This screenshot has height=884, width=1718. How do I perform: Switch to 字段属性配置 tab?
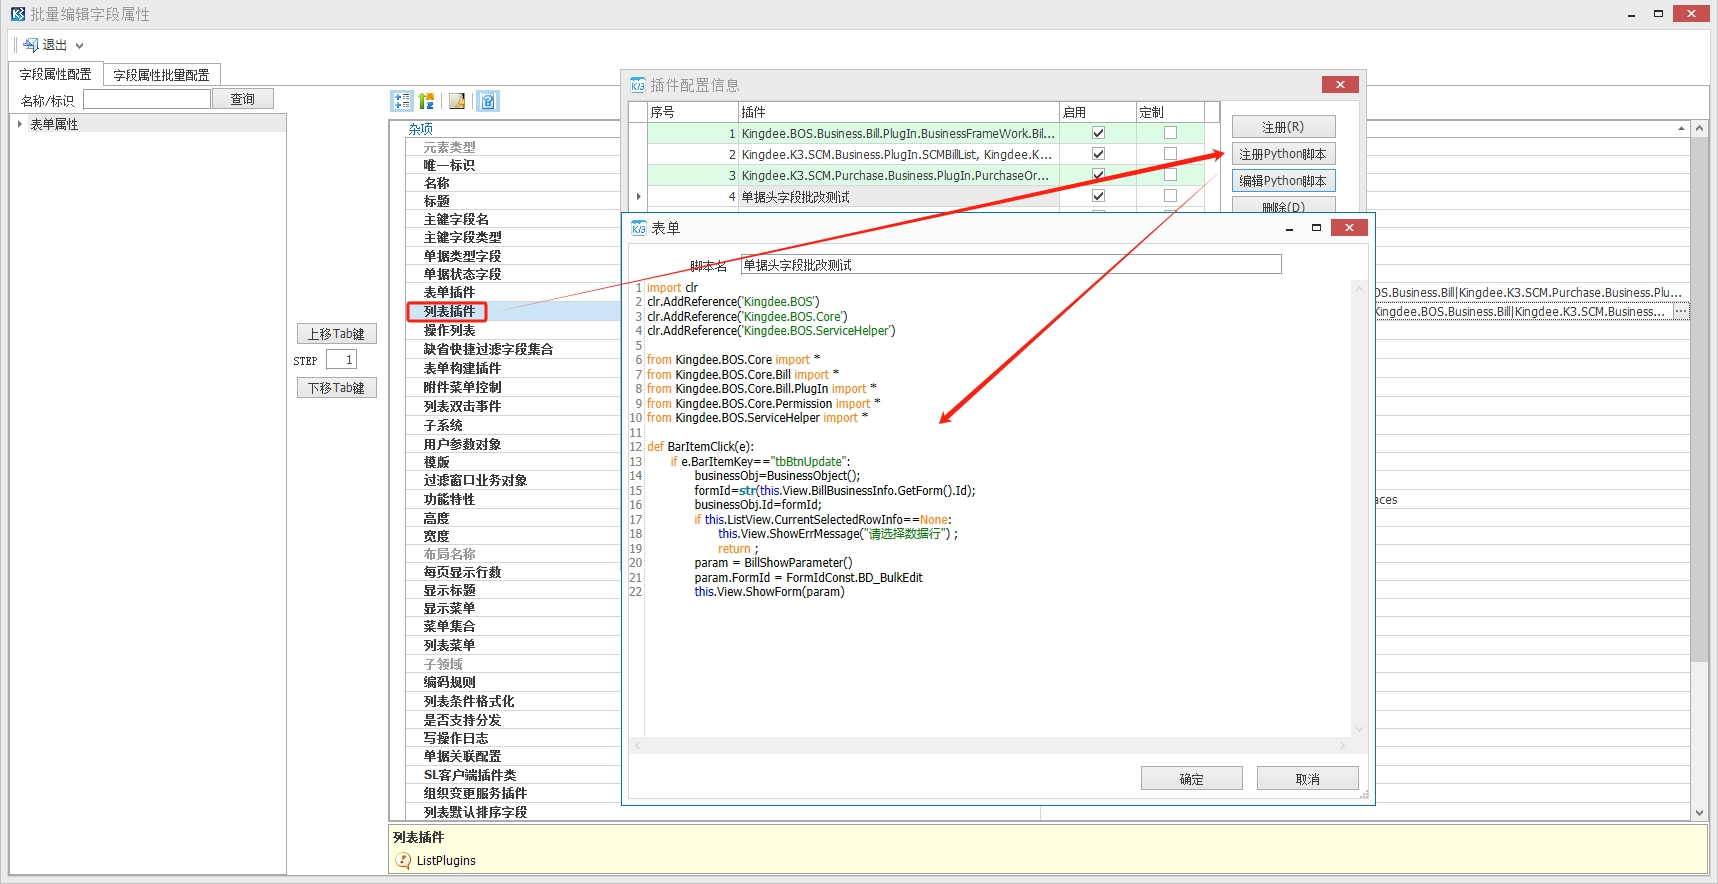pos(55,74)
